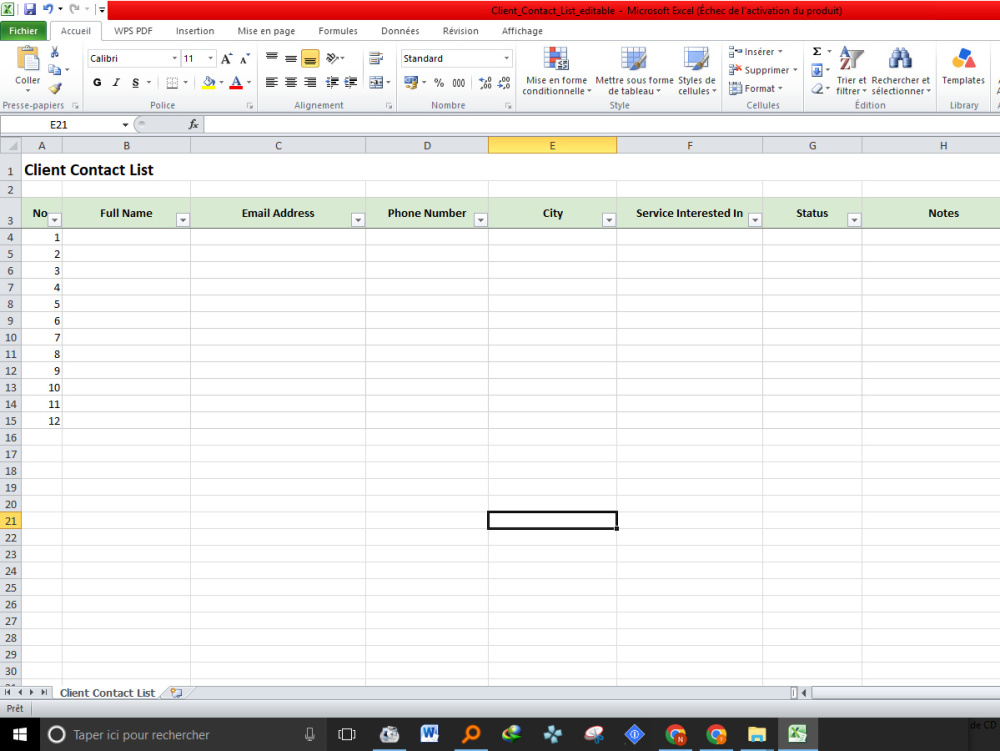Toggle top vertical alignment
1000x751 pixels.
click(272, 59)
